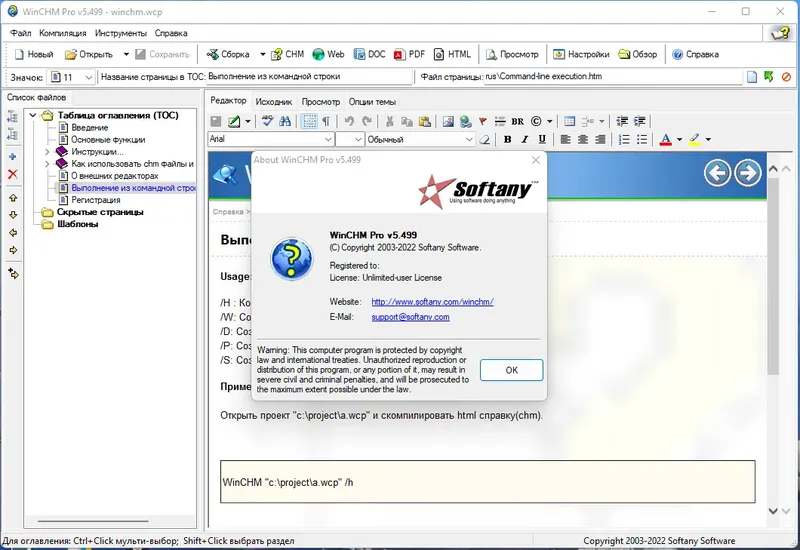The image size is (800, 550).
Task: Expand the Инструкции... tree node
Action: 47,152
